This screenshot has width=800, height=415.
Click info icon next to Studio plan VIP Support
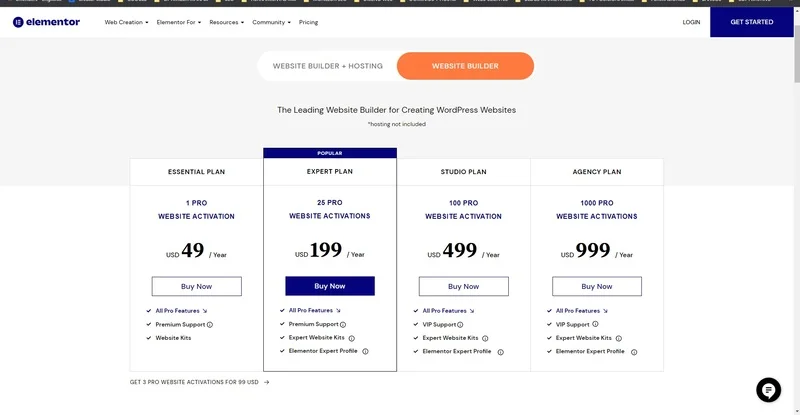tap(461, 324)
